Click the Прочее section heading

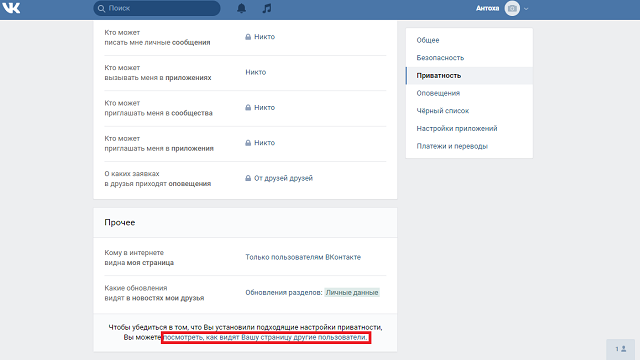(120, 222)
